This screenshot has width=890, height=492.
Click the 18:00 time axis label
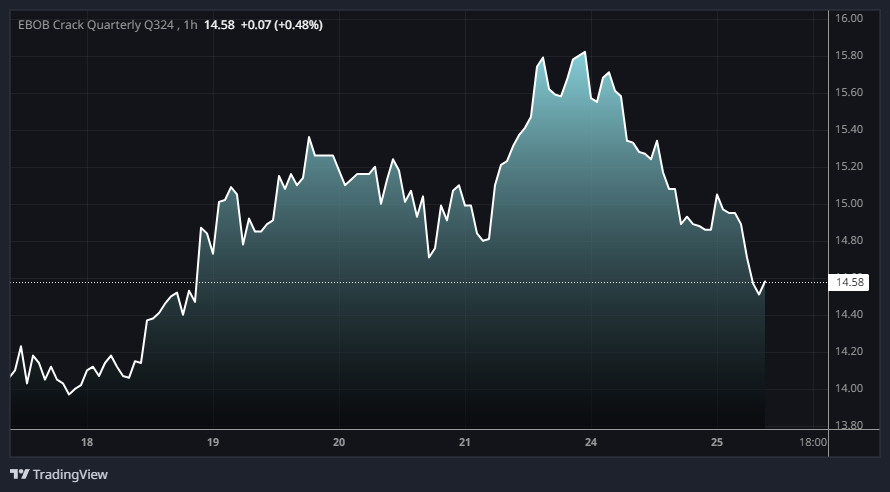pos(814,442)
